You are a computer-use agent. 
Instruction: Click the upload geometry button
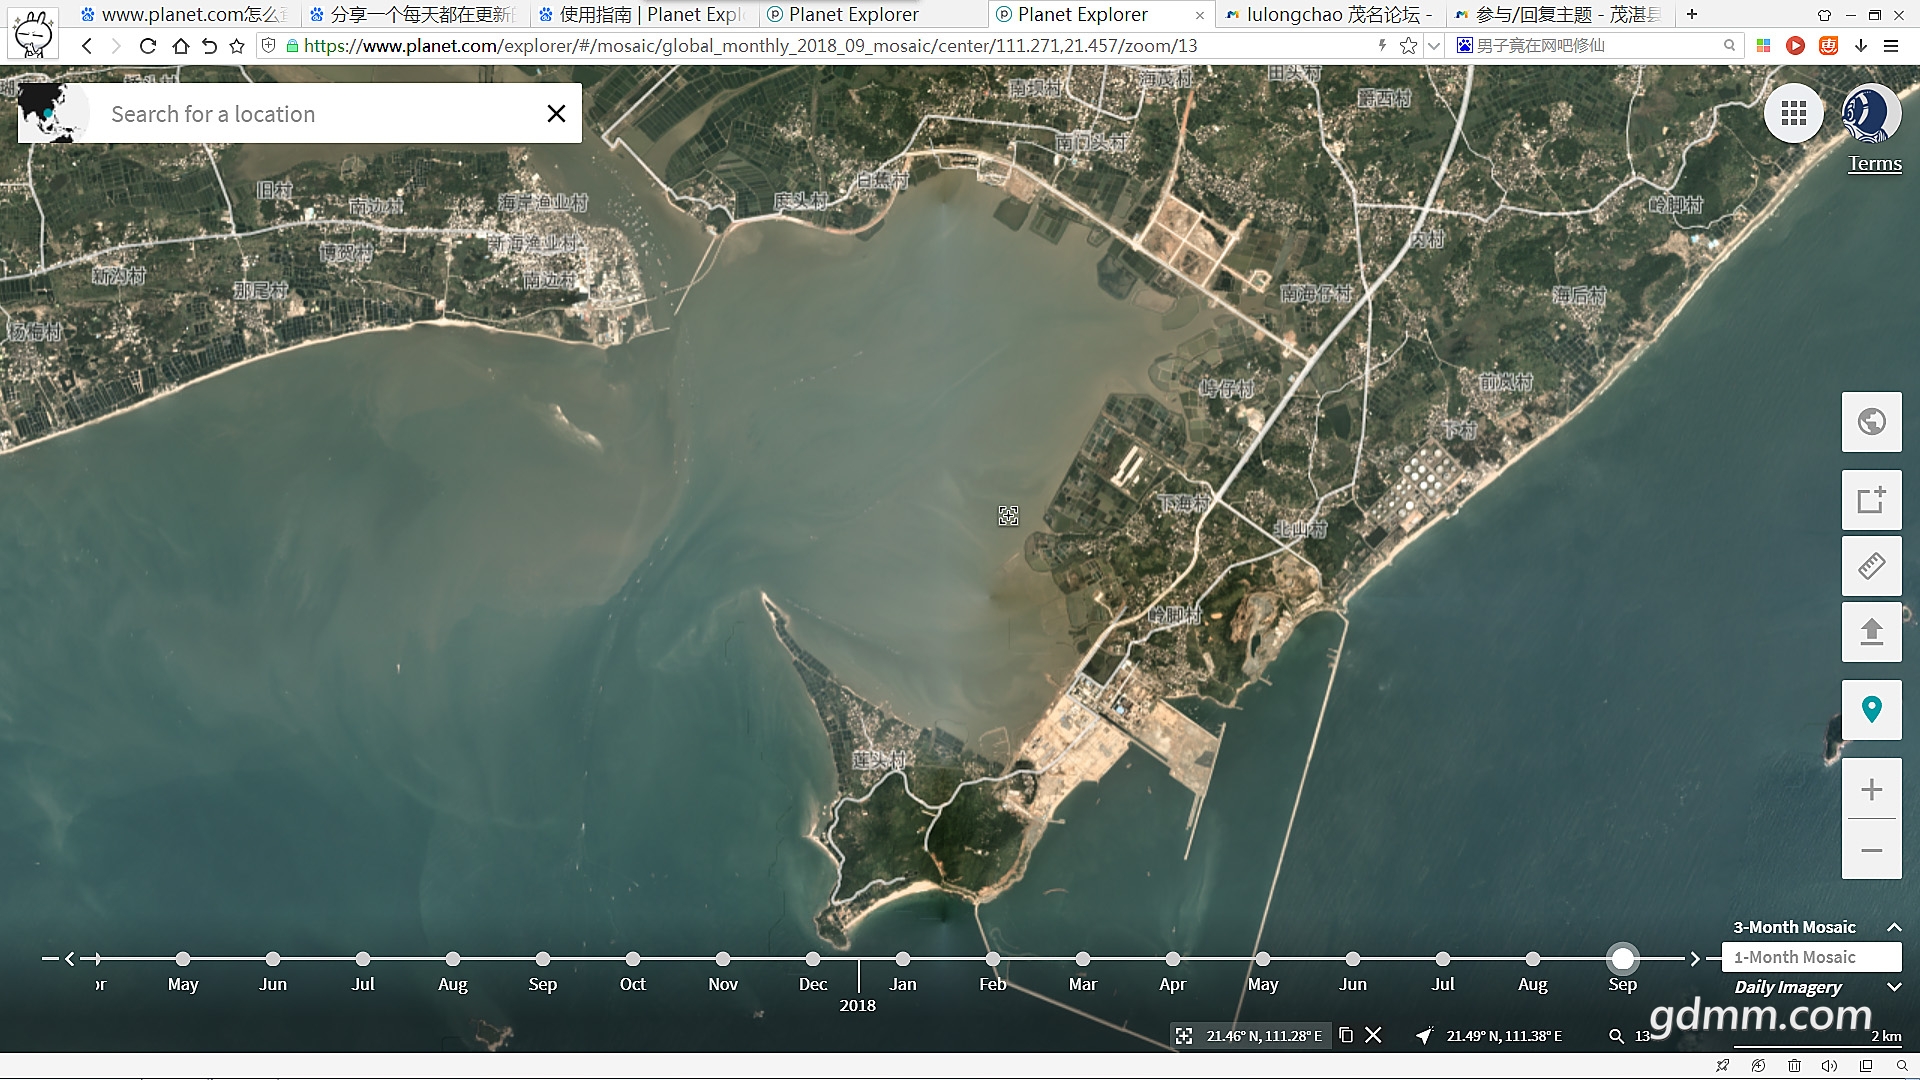coord(1871,632)
